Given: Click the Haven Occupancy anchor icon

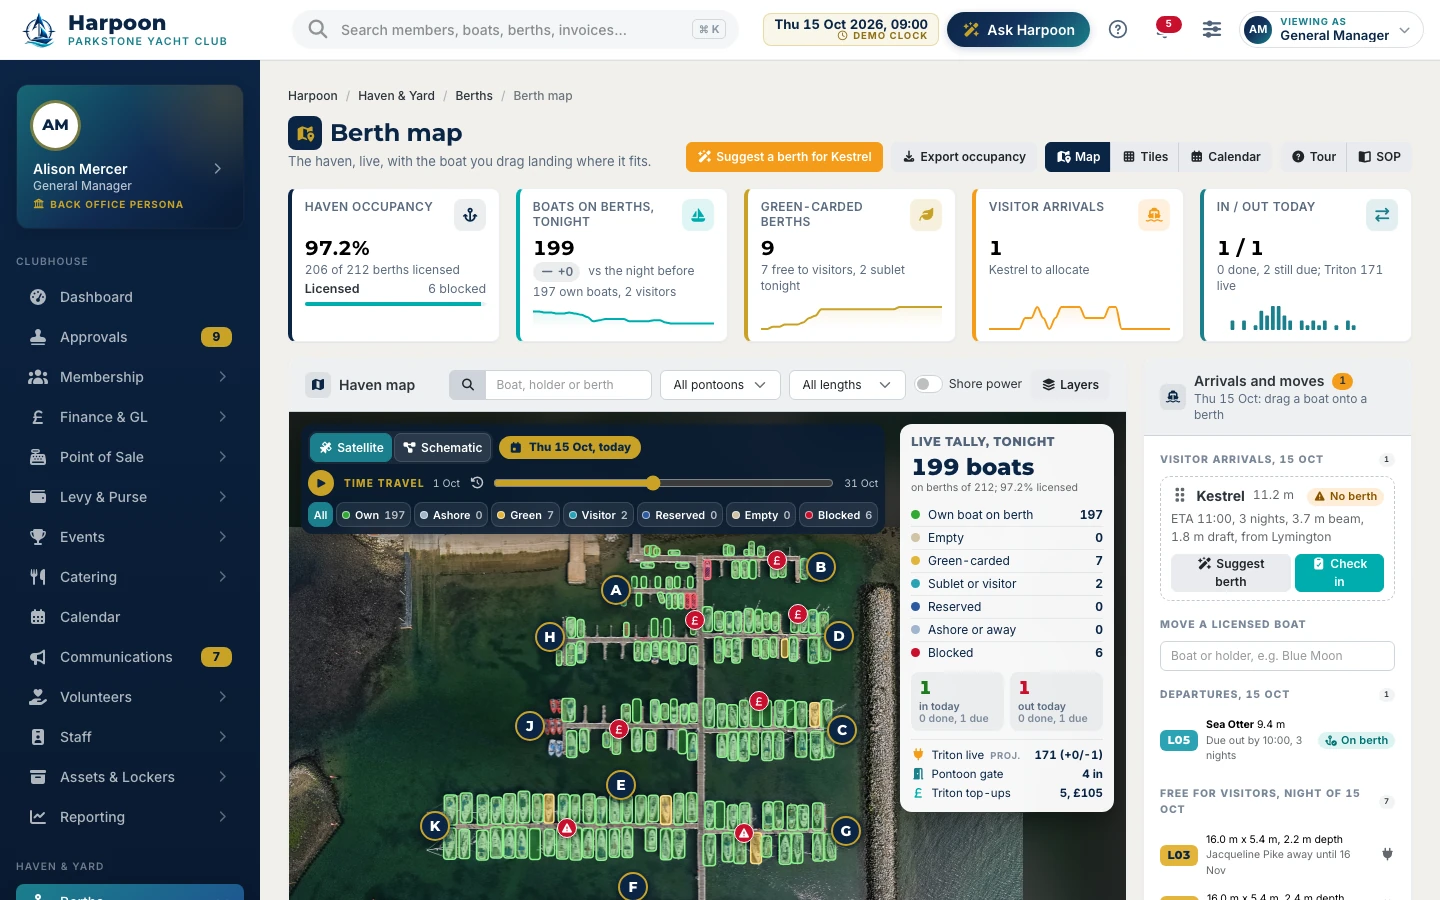Looking at the screenshot, I should tap(470, 215).
